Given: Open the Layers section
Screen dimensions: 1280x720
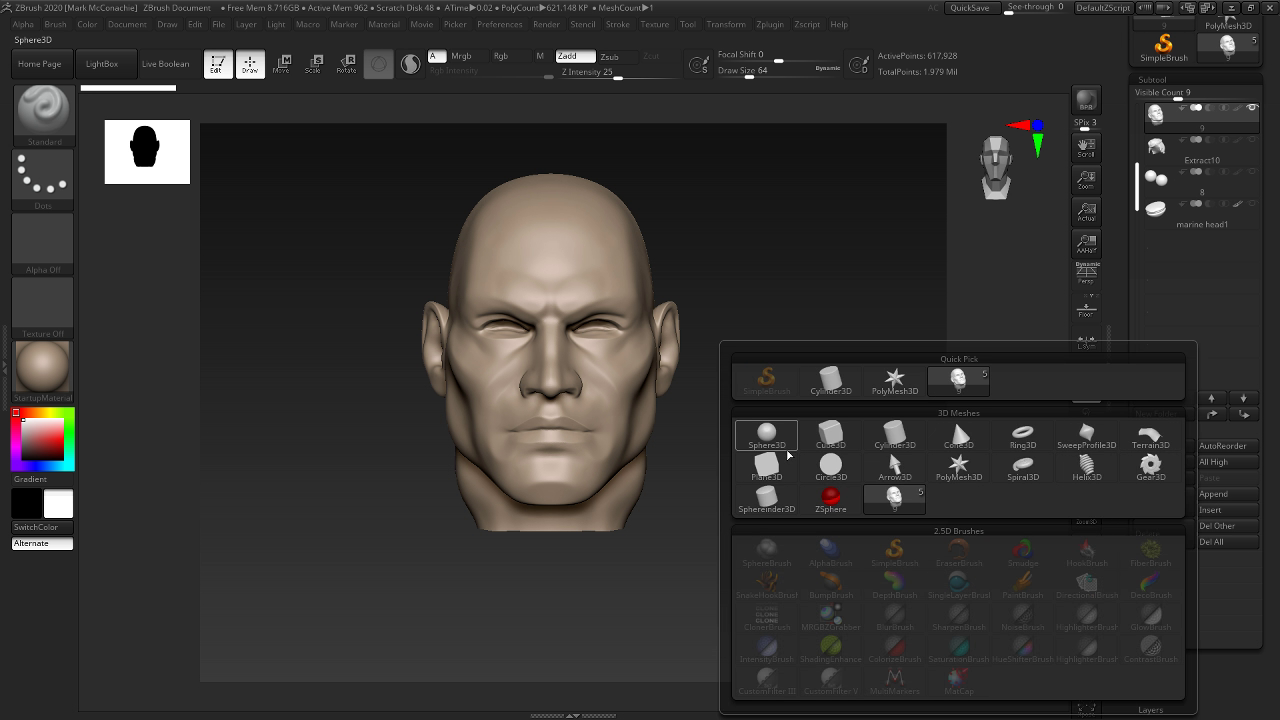Looking at the screenshot, I should point(1150,710).
